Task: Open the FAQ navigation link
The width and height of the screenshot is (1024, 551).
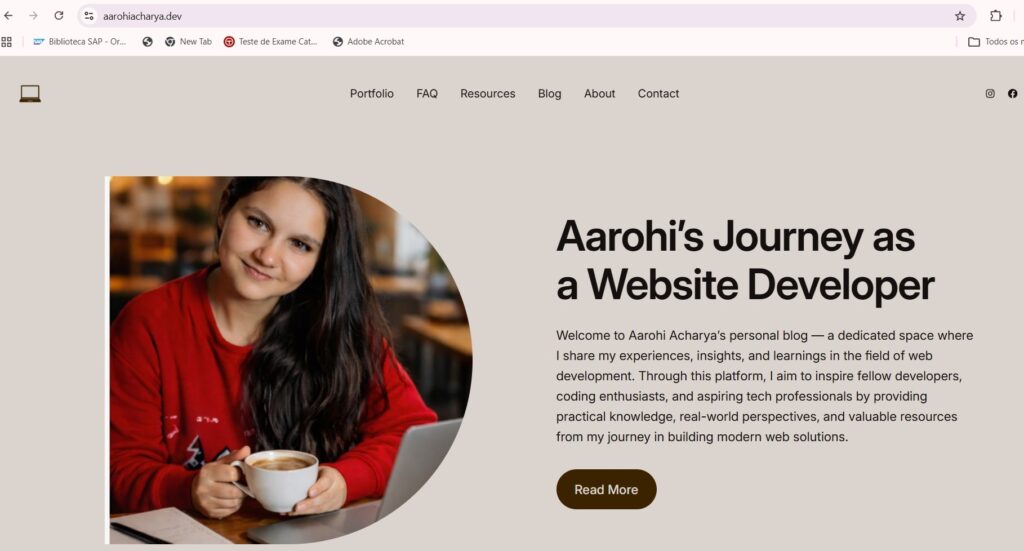Action: [427, 93]
